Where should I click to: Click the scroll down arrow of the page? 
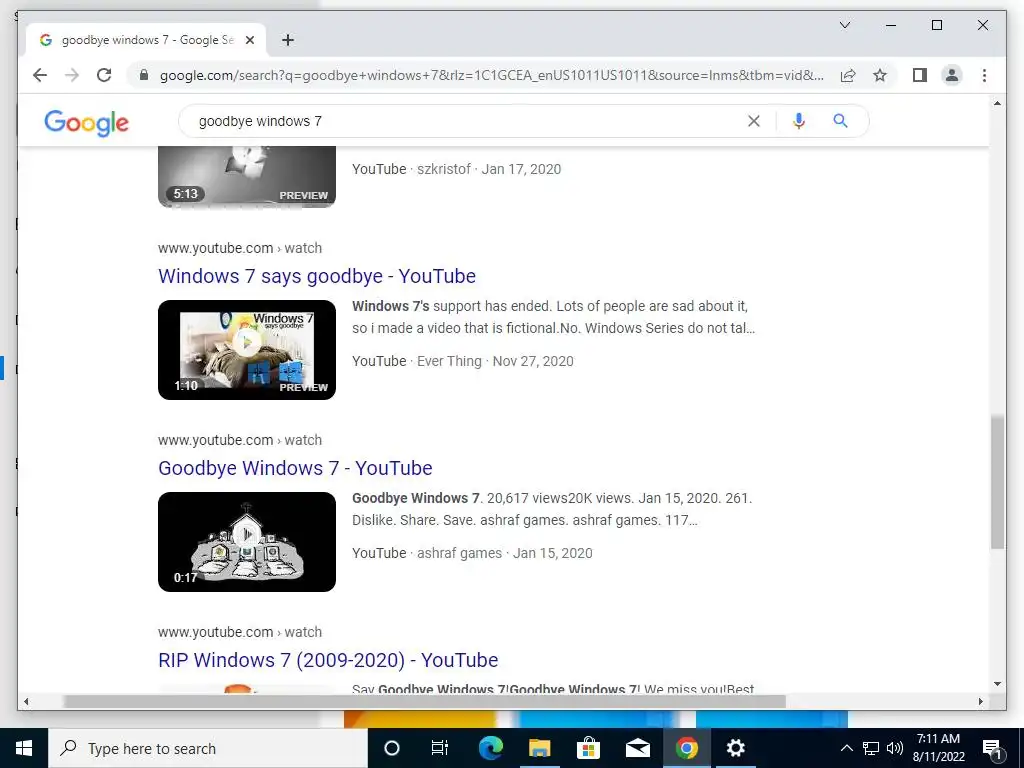997,684
